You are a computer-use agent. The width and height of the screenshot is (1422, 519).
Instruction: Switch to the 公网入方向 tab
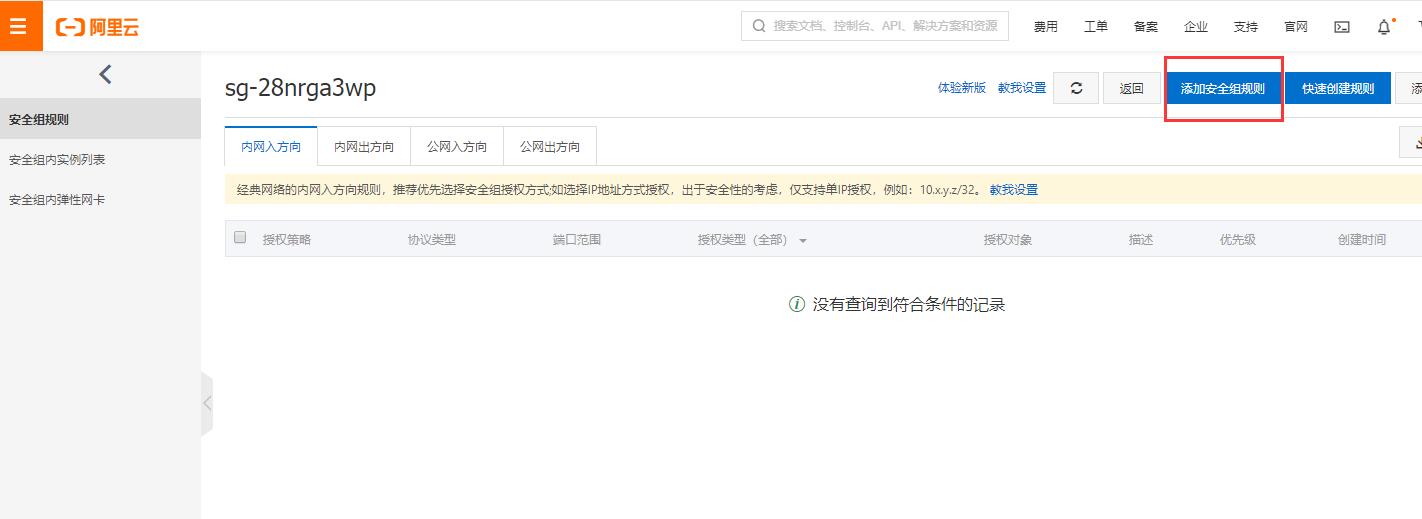(x=457, y=146)
